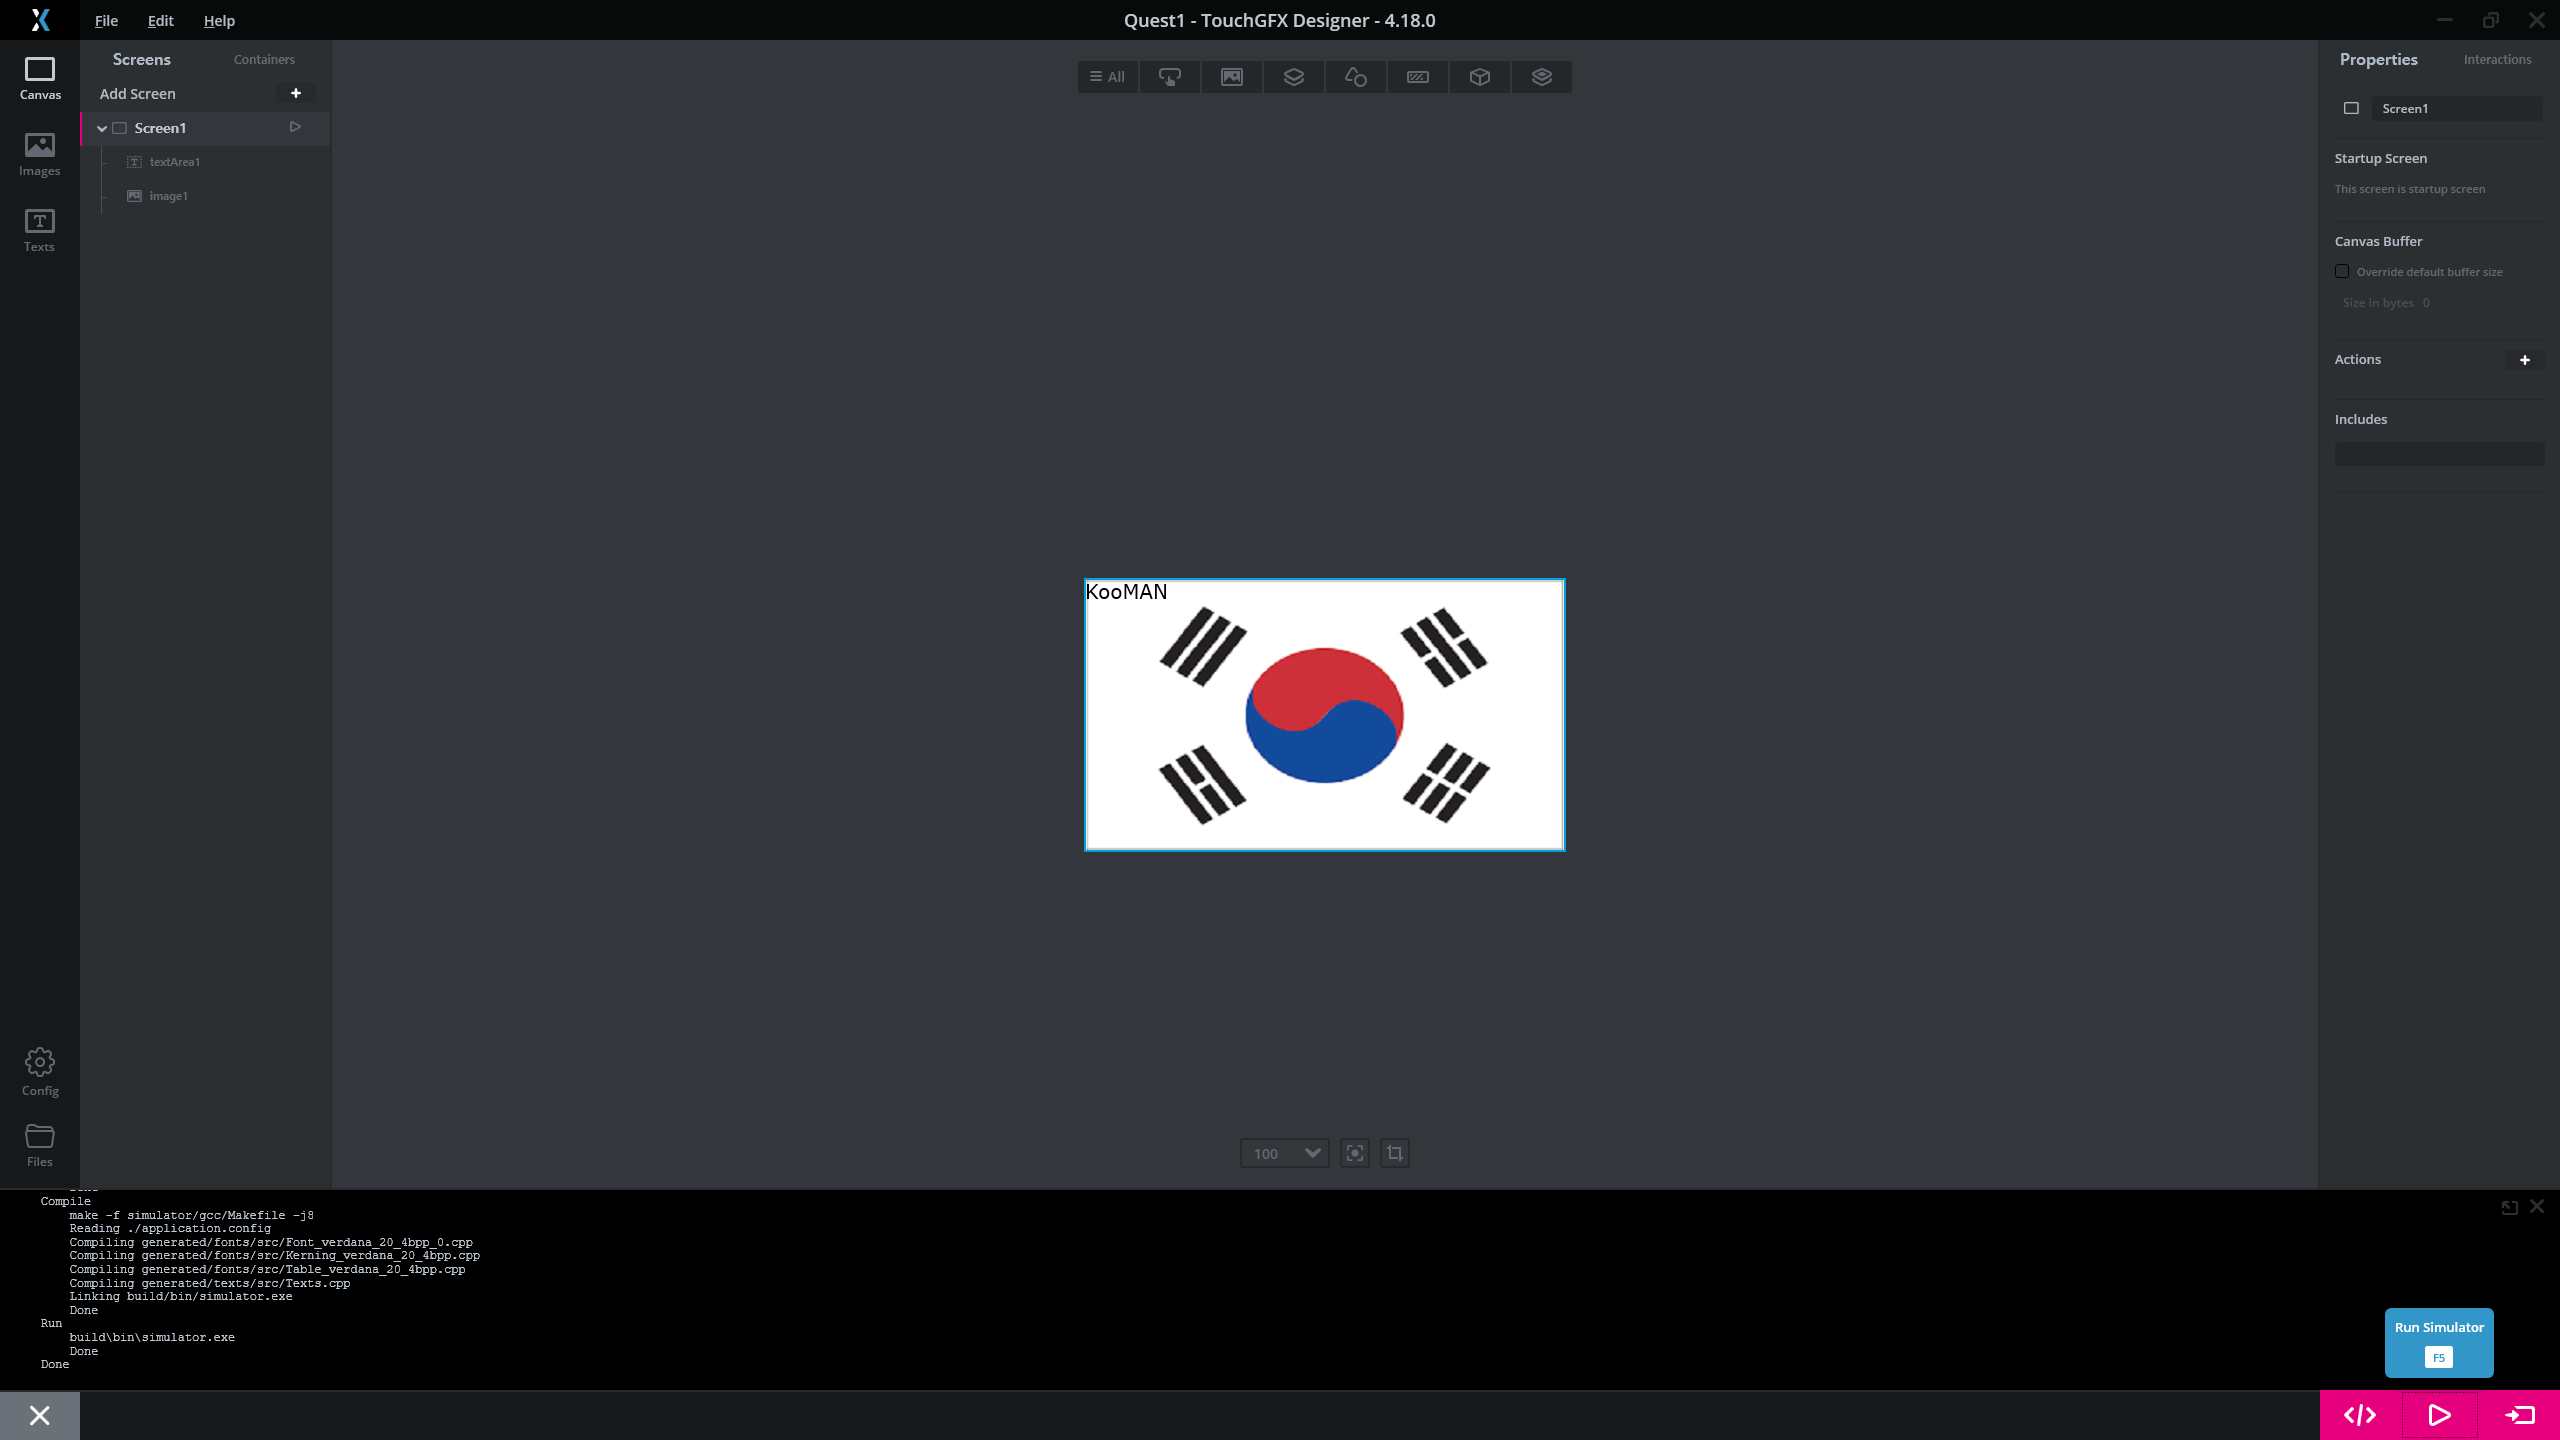Screen dimensions: 2560x1440
Task: Open the Custom Containers widget category
Action: click(x=1542, y=77)
